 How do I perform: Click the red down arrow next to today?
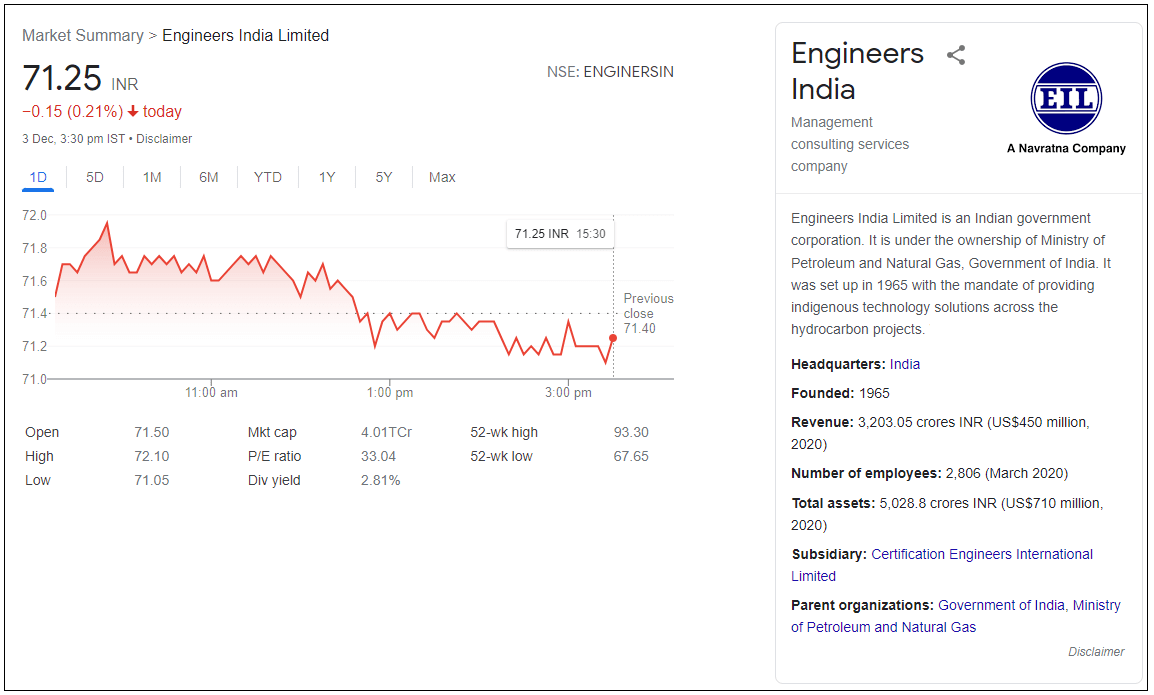pyautogui.click(x=133, y=112)
